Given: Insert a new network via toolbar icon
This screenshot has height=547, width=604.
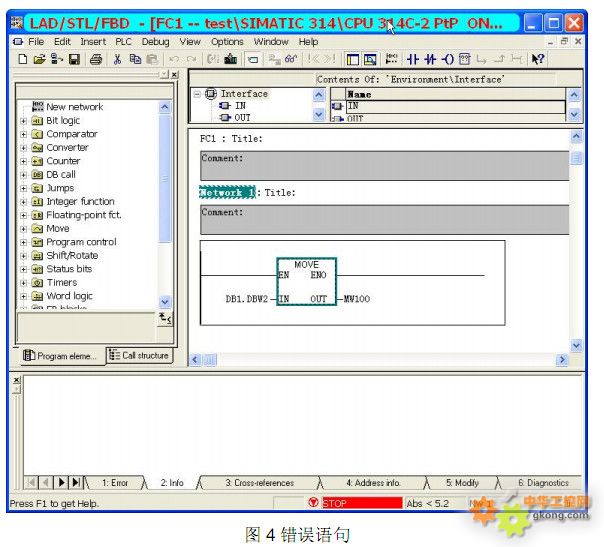Looking at the screenshot, I should (391, 59).
